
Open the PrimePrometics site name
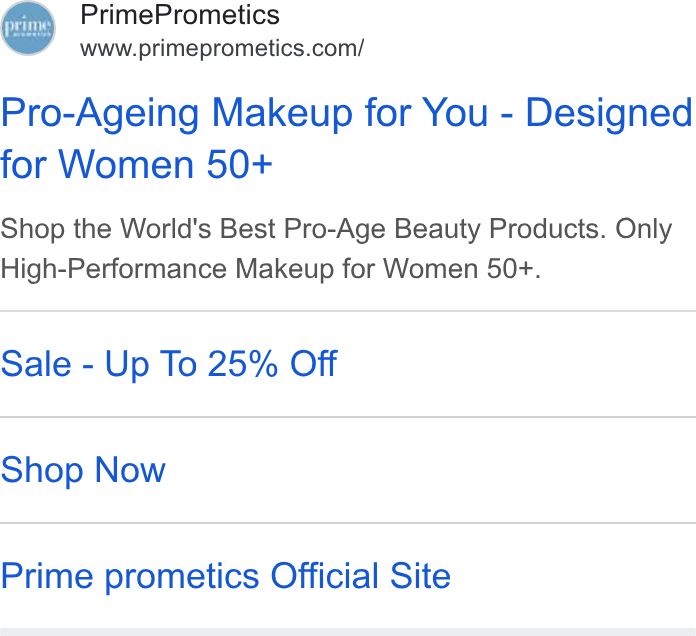point(180,15)
